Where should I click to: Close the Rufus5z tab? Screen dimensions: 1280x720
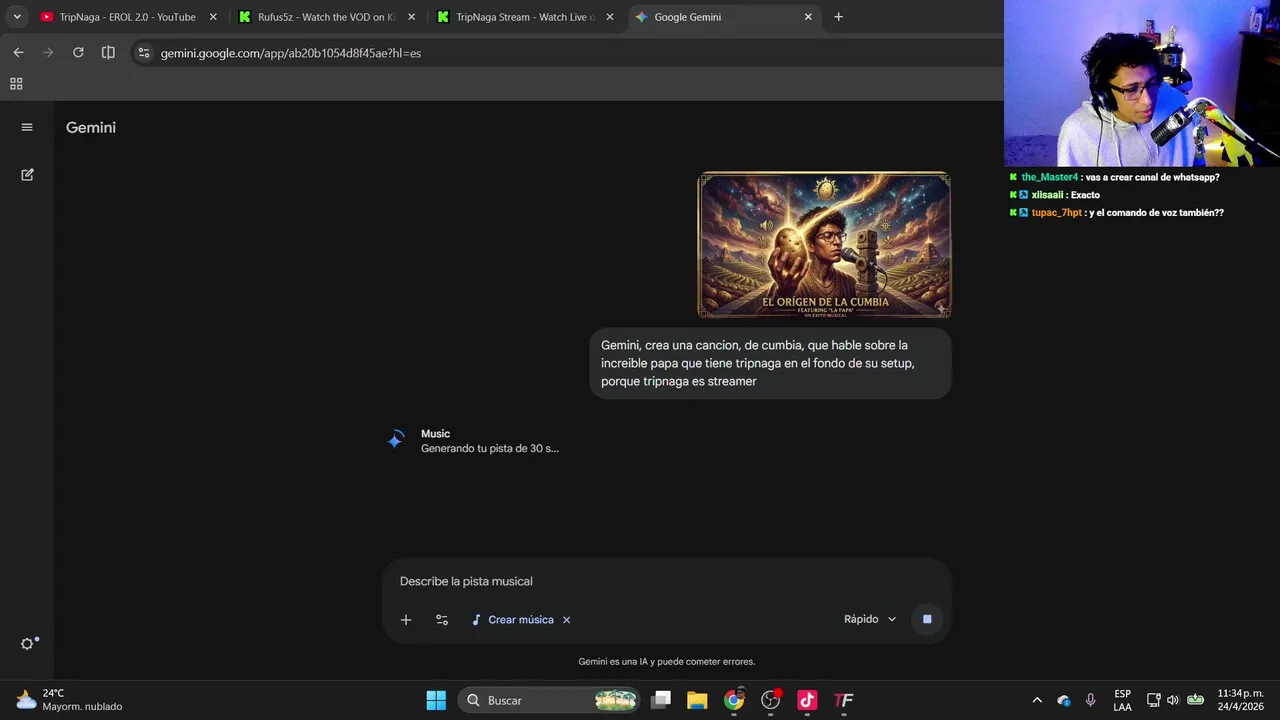pyautogui.click(x=411, y=17)
